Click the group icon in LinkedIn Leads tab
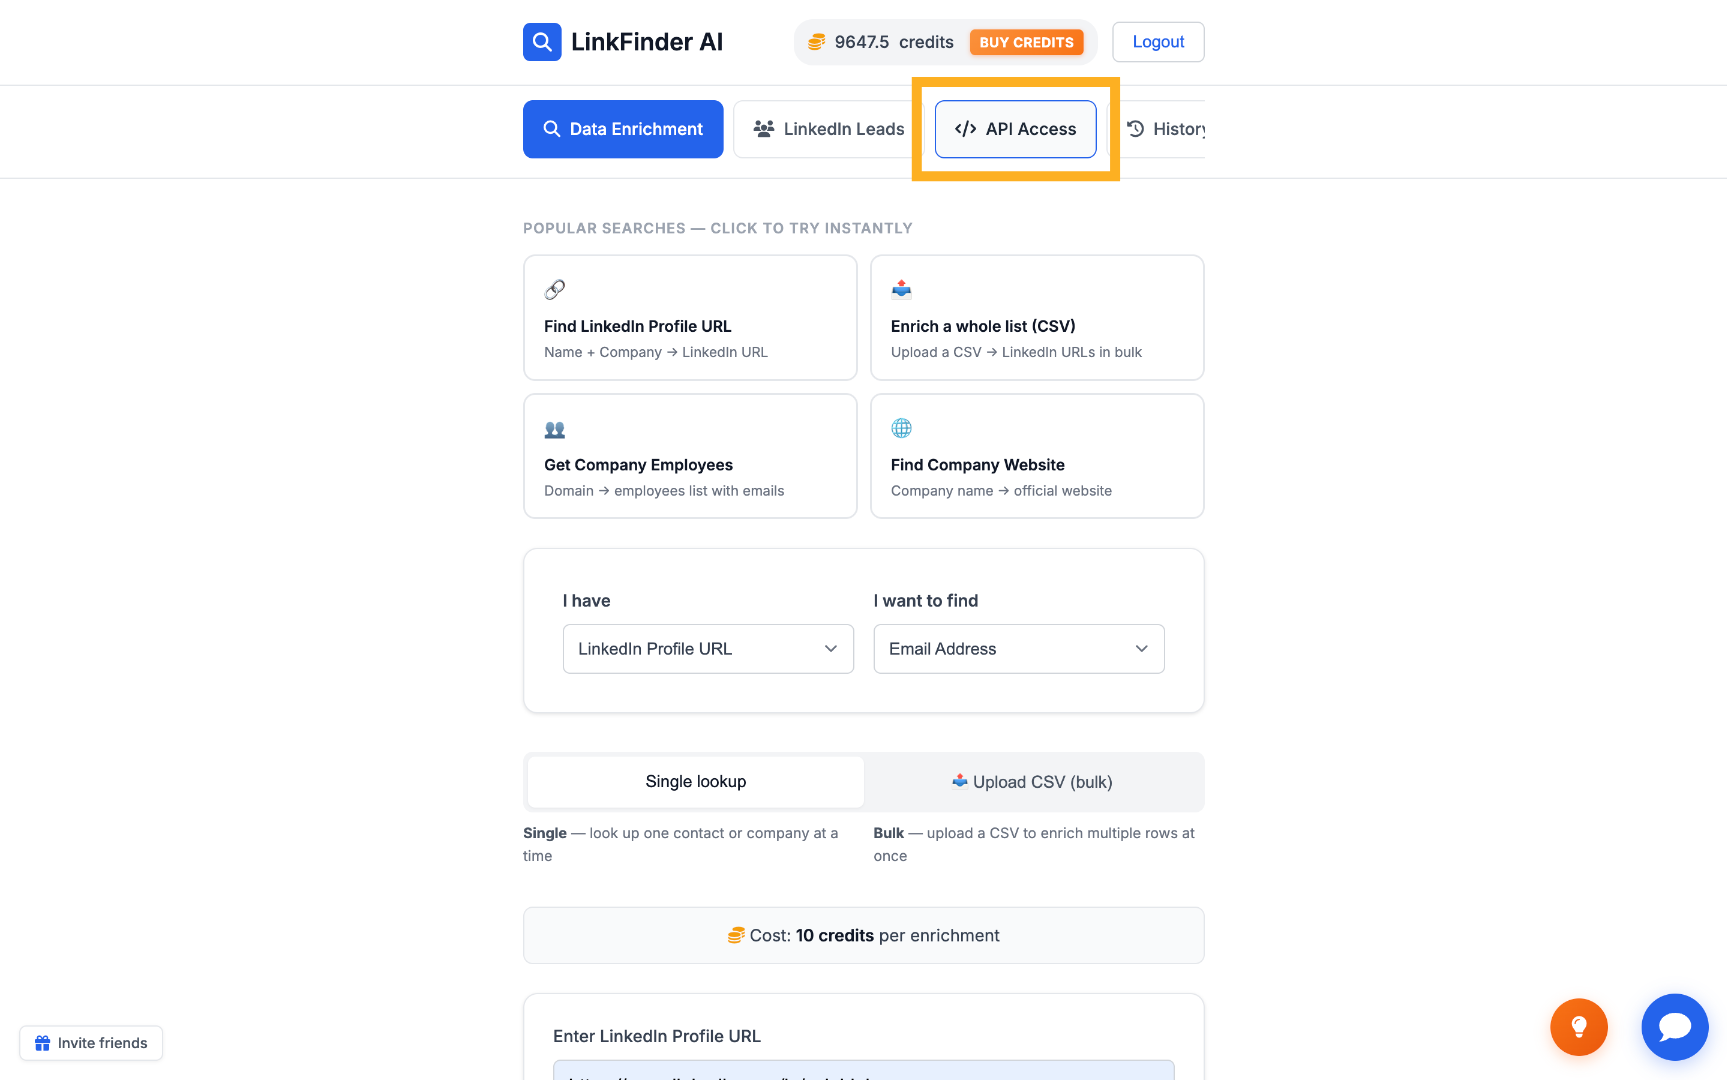This screenshot has height=1080, width=1727. 764,129
